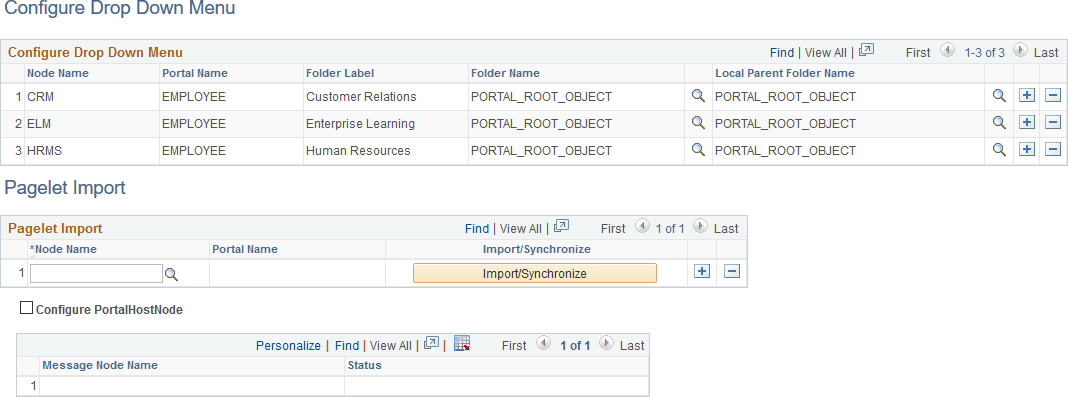
Task: Select the Enterprise Learning folder label
Action: [x=360, y=124]
